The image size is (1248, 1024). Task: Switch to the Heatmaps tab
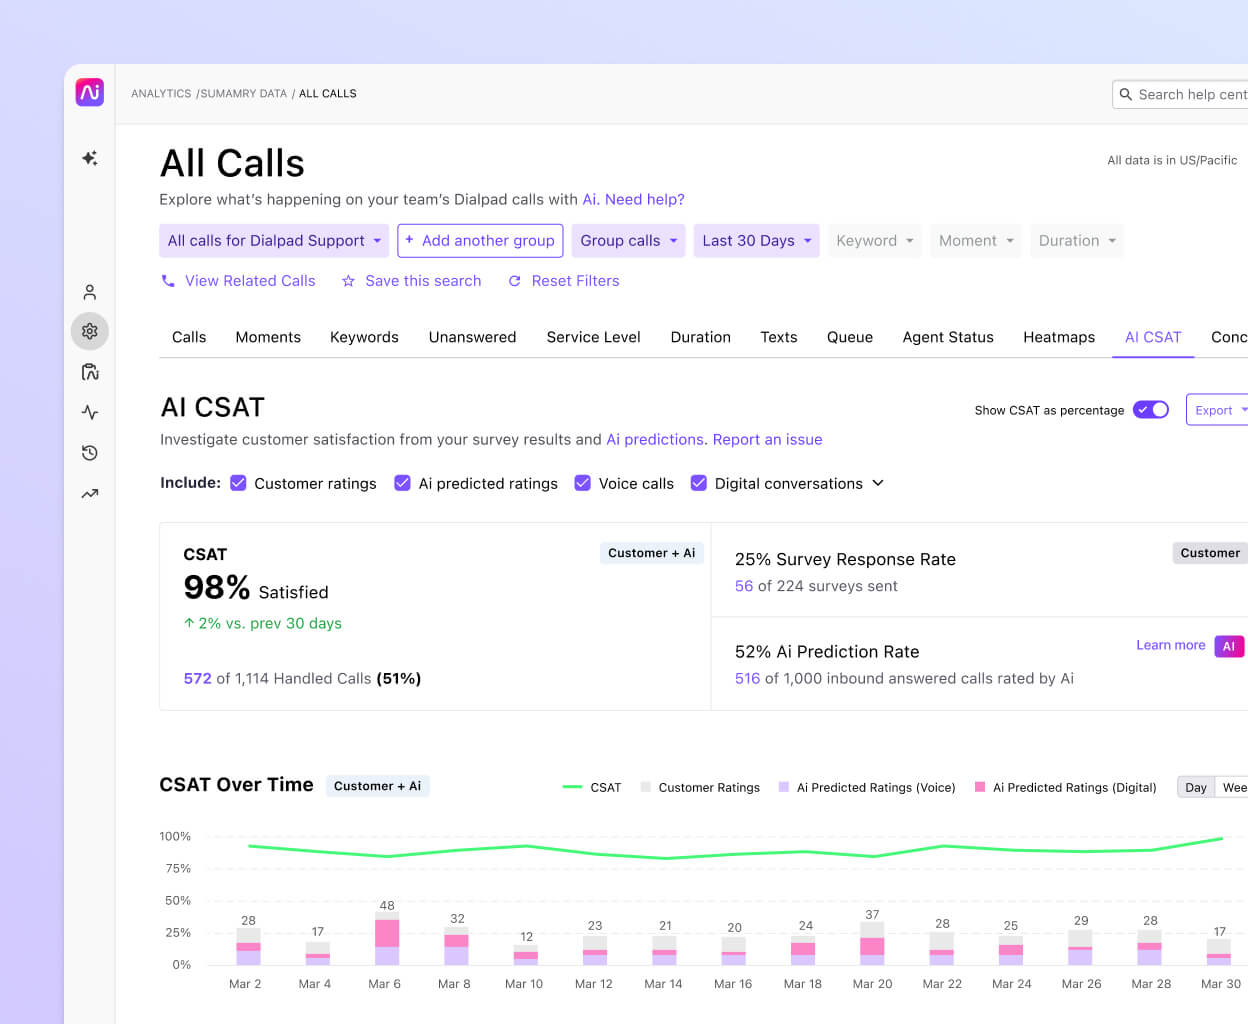tap(1059, 337)
